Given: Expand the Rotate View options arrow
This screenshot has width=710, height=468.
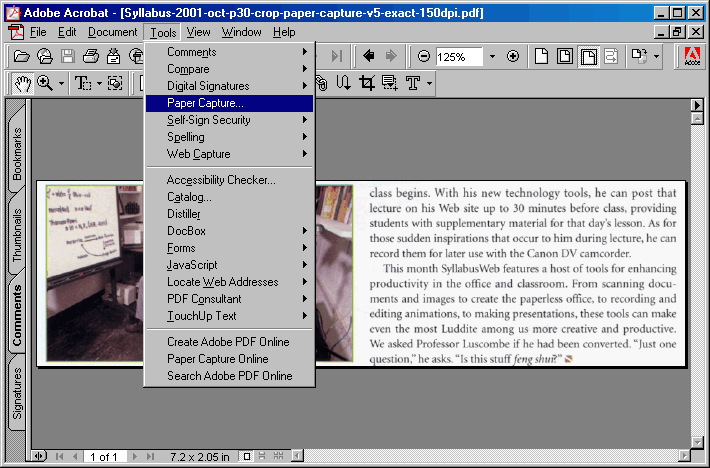Looking at the screenshot, I should [656, 57].
